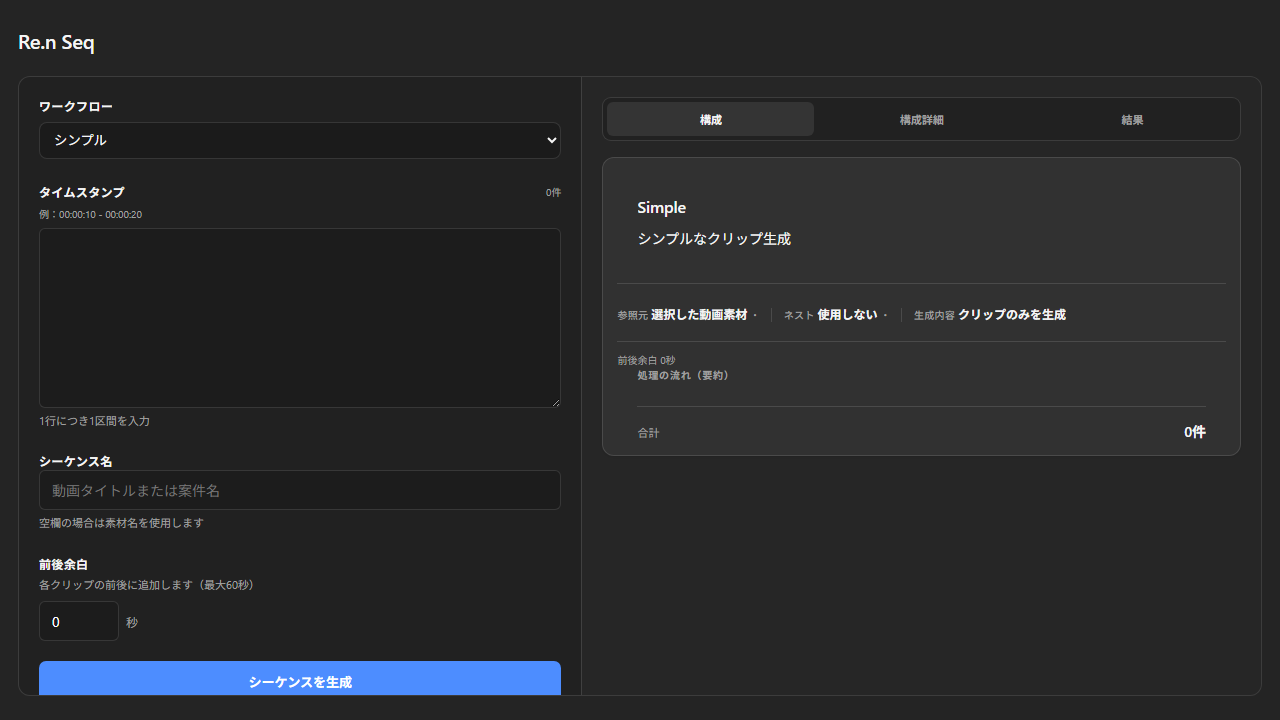
Task: Click the Simple heading in the card
Action: coord(661,208)
